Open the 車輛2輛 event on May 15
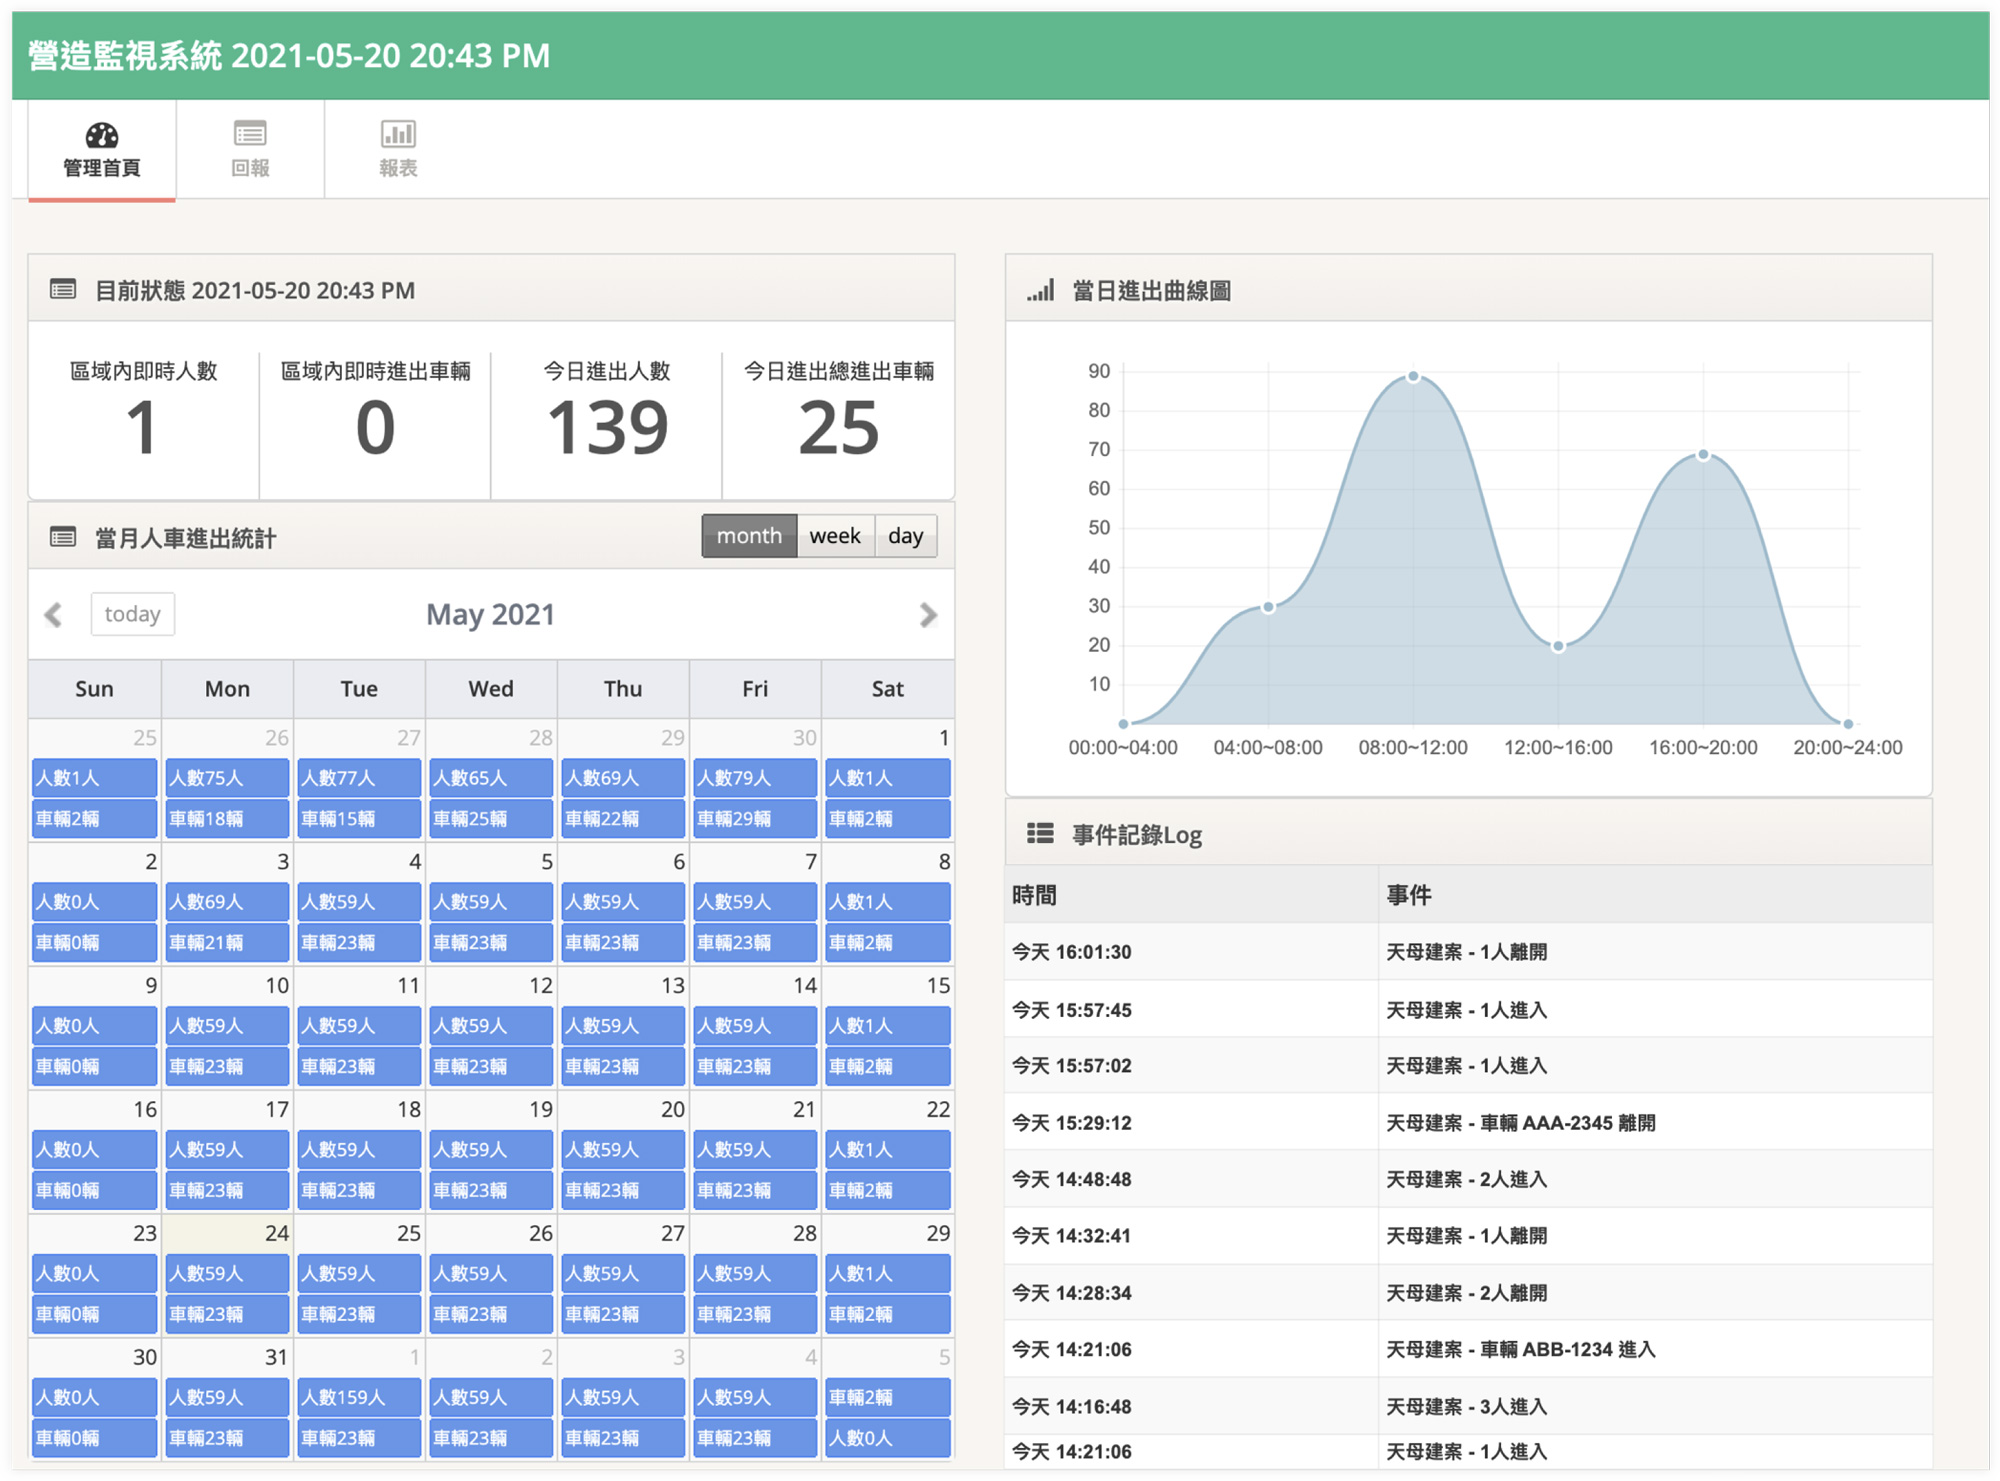Screen dimensions: 2000x1481 tap(887, 1067)
